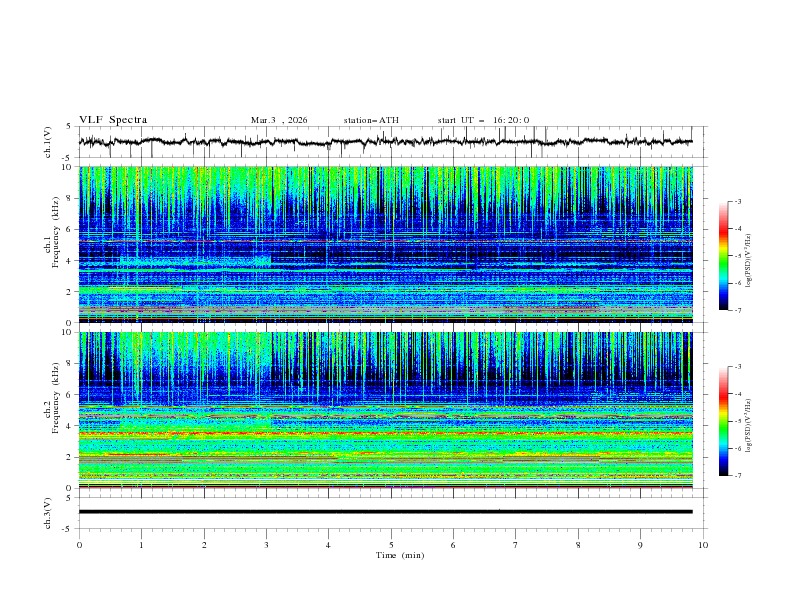
Task: Click the ch.2 "Frequency (kHz)" axis label
Action: coord(56,398)
